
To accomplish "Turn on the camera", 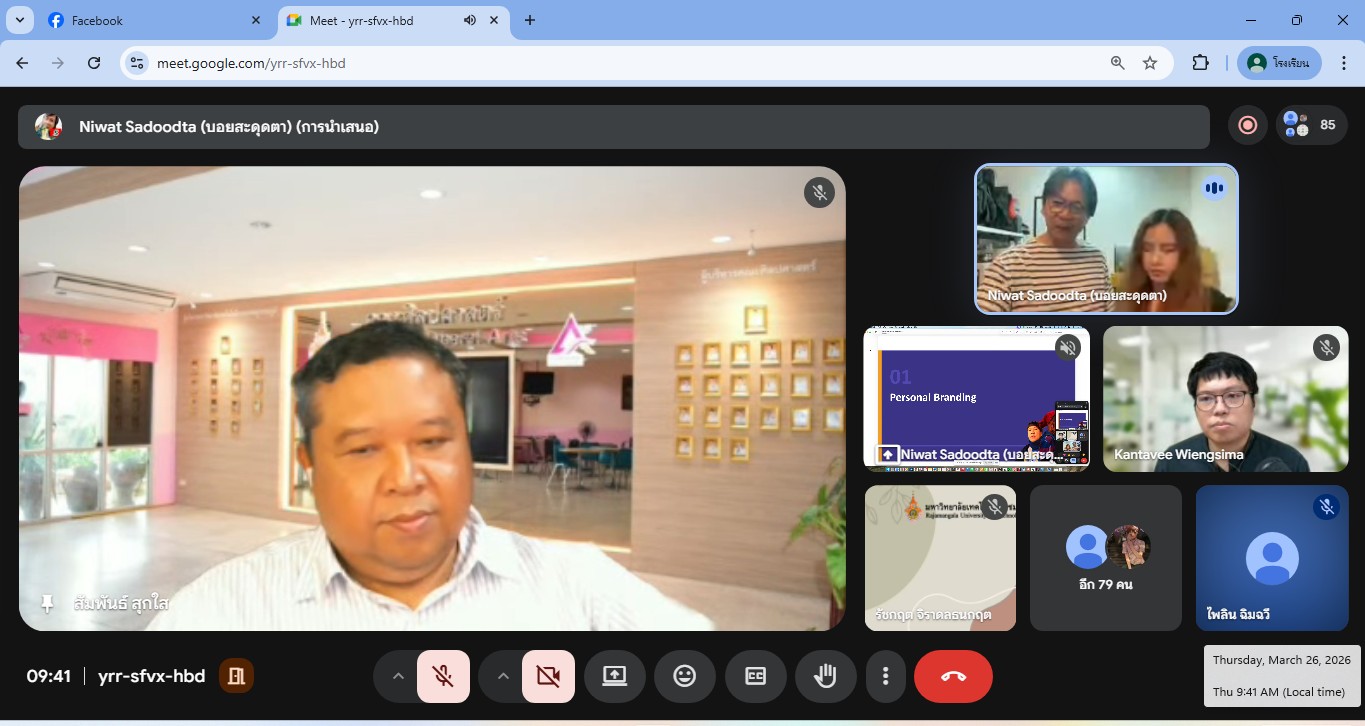I will pos(548,676).
